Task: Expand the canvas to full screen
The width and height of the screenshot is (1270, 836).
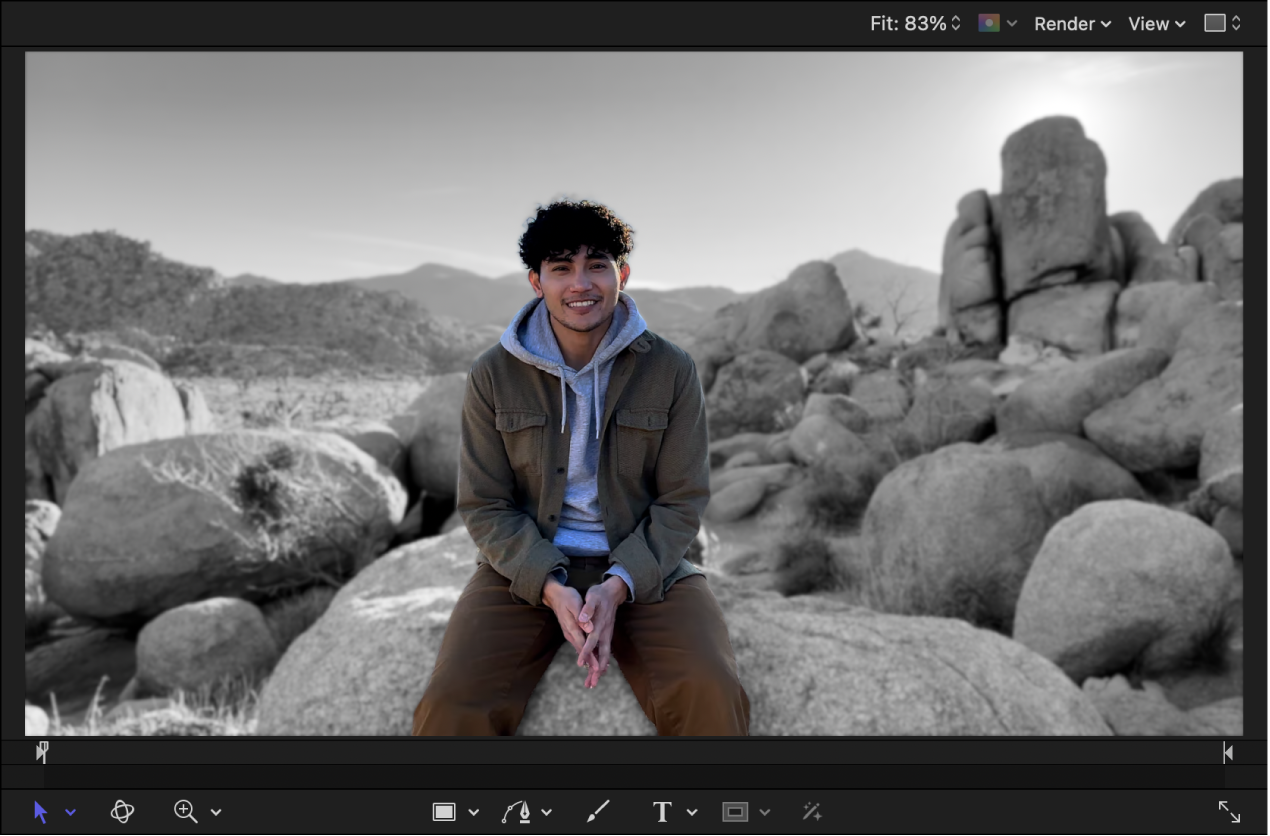Action: 1228,811
